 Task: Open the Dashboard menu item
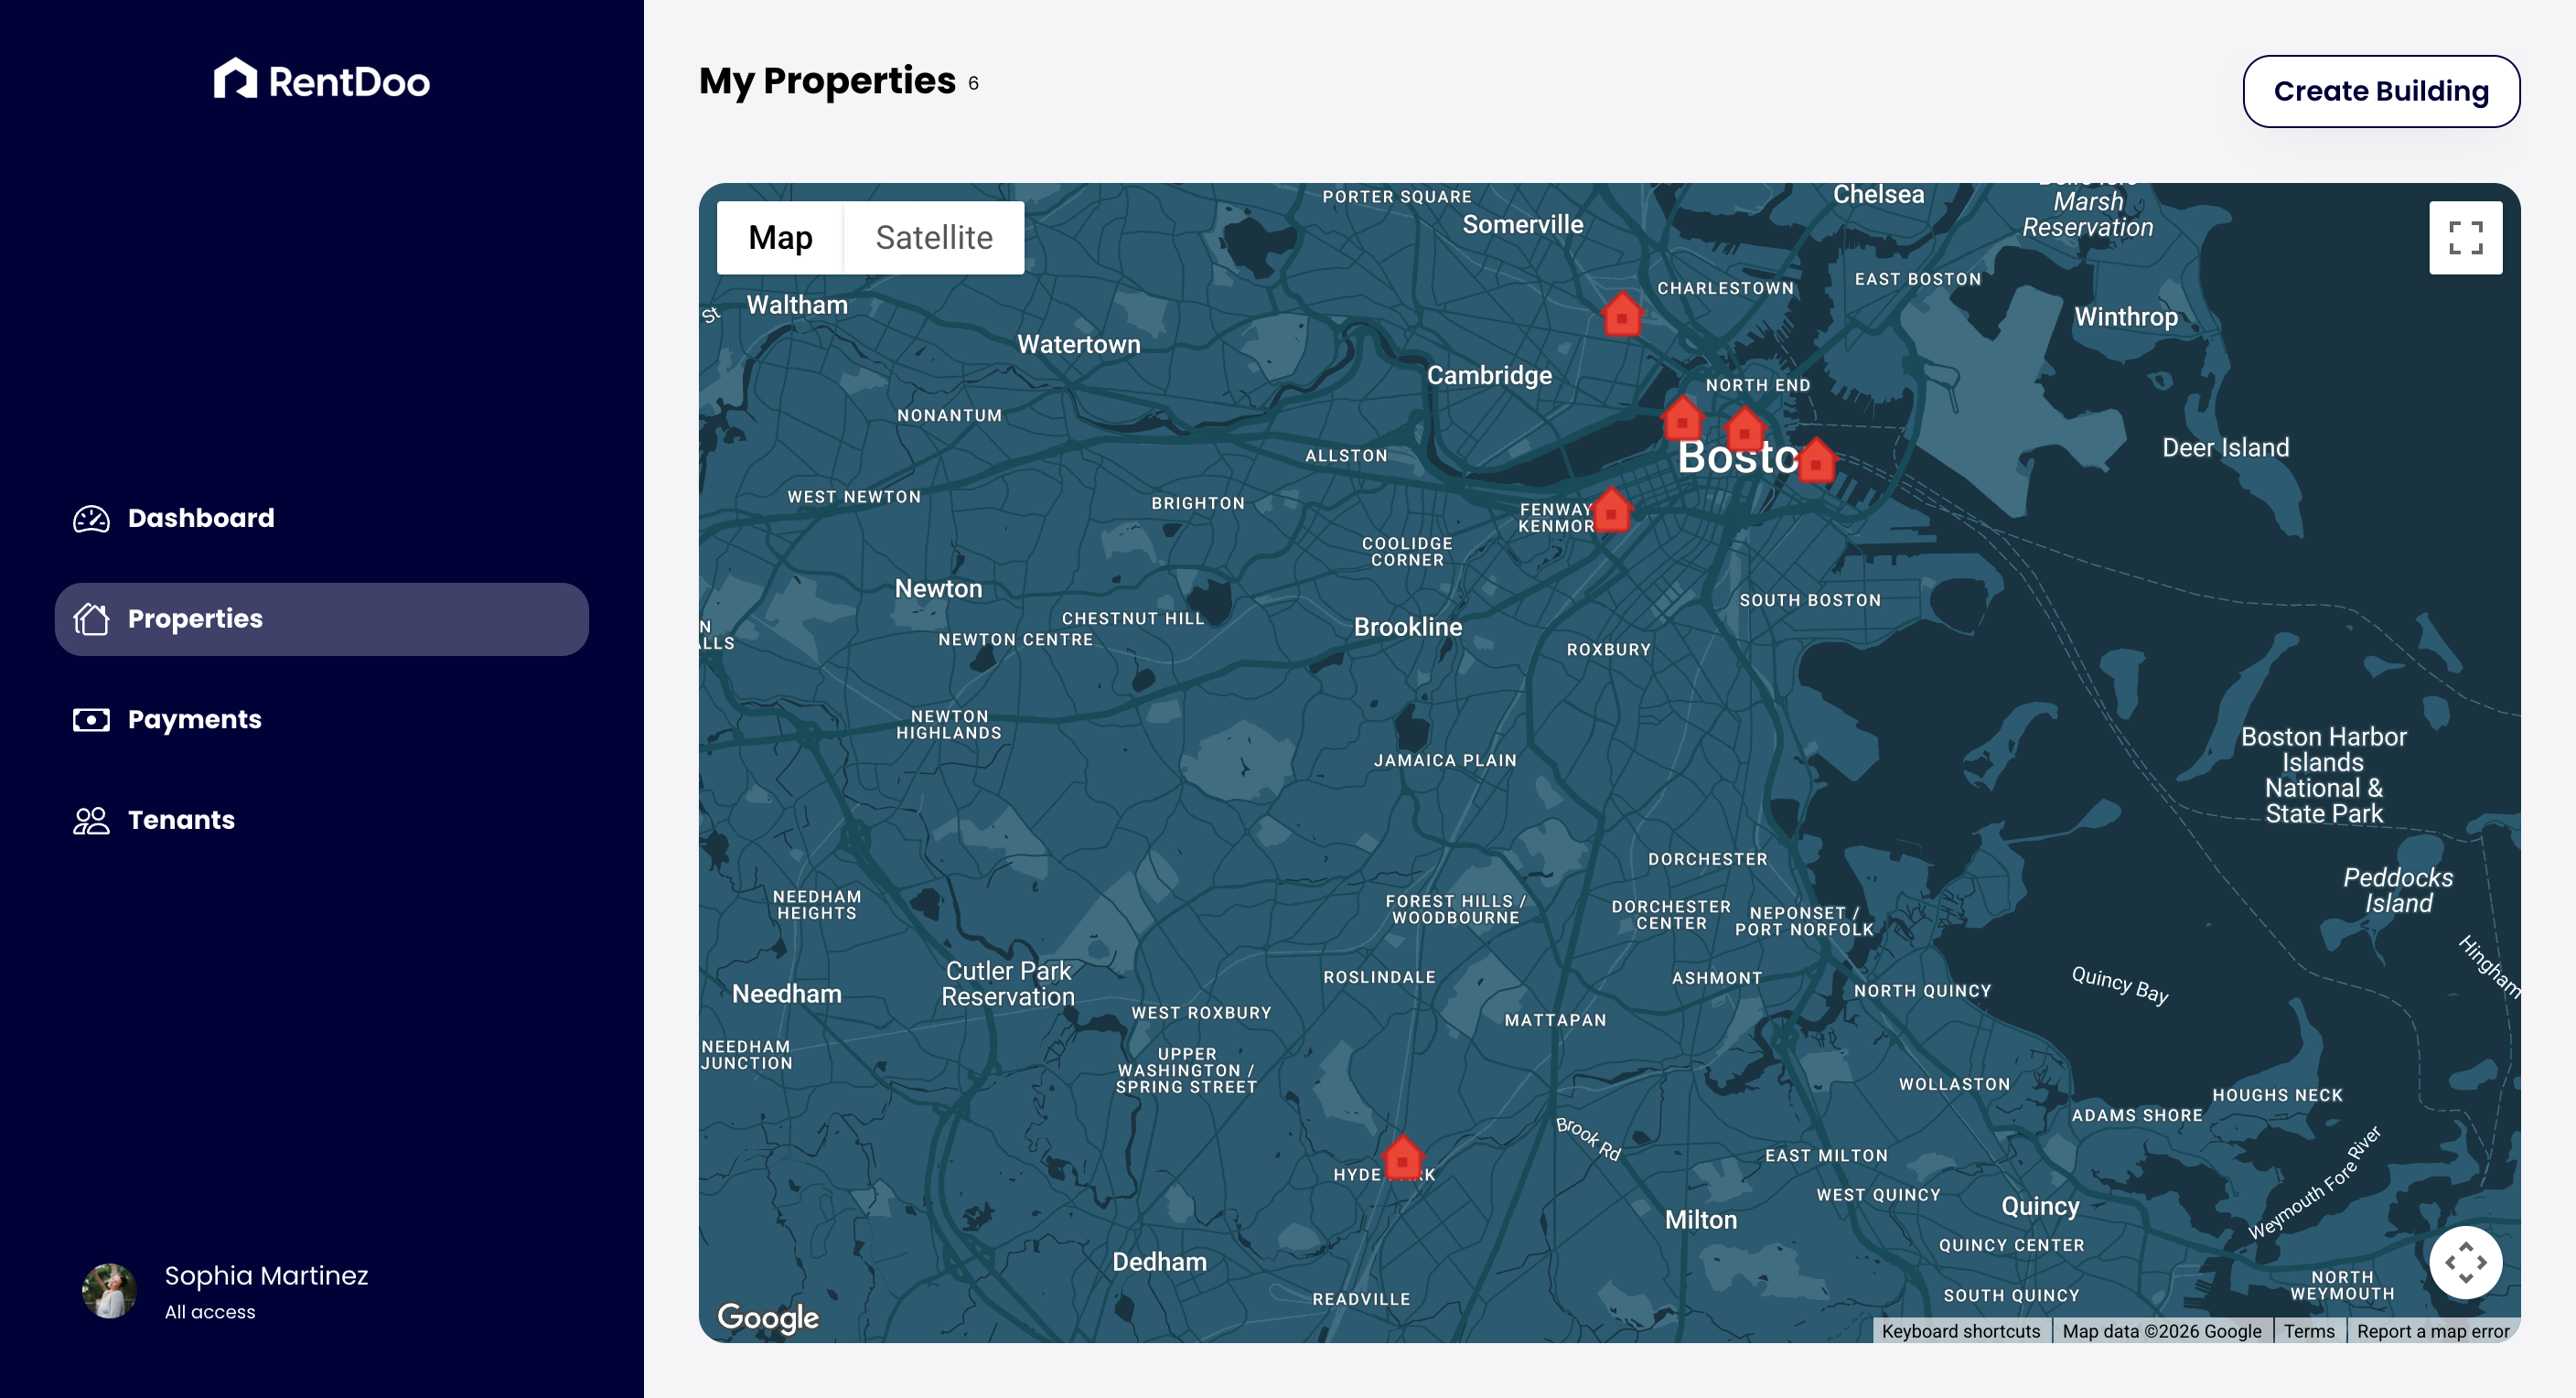[x=321, y=518]
